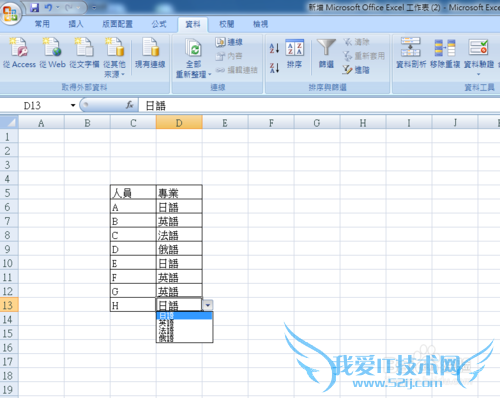Viewport: 500px width, 398px height.
Task: Click Edit Links in connections group
Action: point(237,70)
